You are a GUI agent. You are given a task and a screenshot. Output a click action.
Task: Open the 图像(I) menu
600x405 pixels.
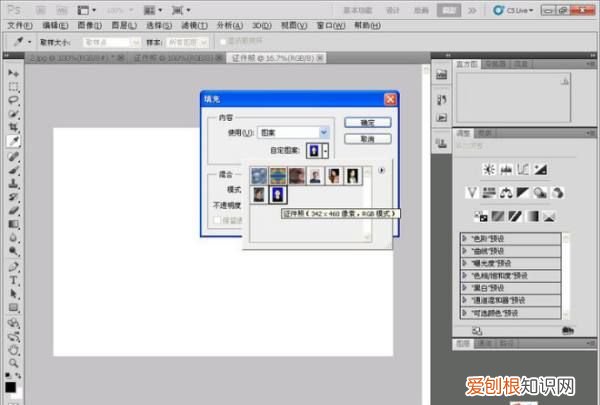click(89, 25)
